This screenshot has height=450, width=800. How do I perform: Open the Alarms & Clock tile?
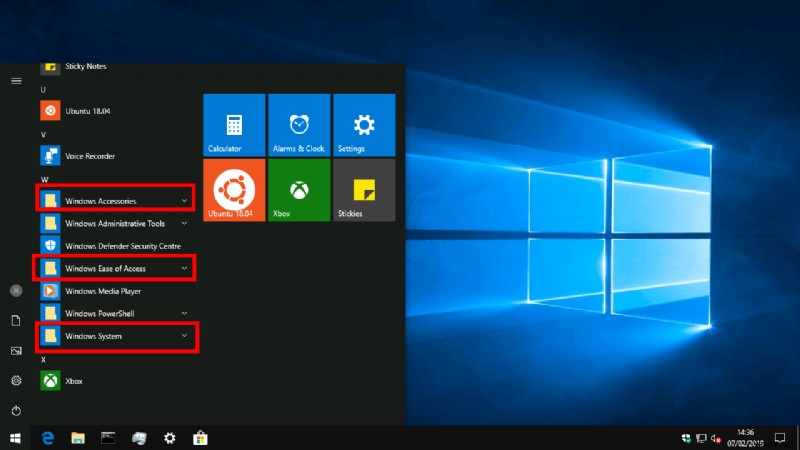tap(299, 125)
